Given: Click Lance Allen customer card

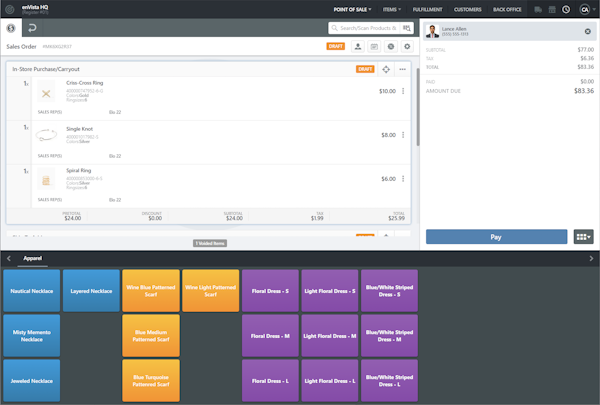Looking at the screenshot, I should pos(510,31).
